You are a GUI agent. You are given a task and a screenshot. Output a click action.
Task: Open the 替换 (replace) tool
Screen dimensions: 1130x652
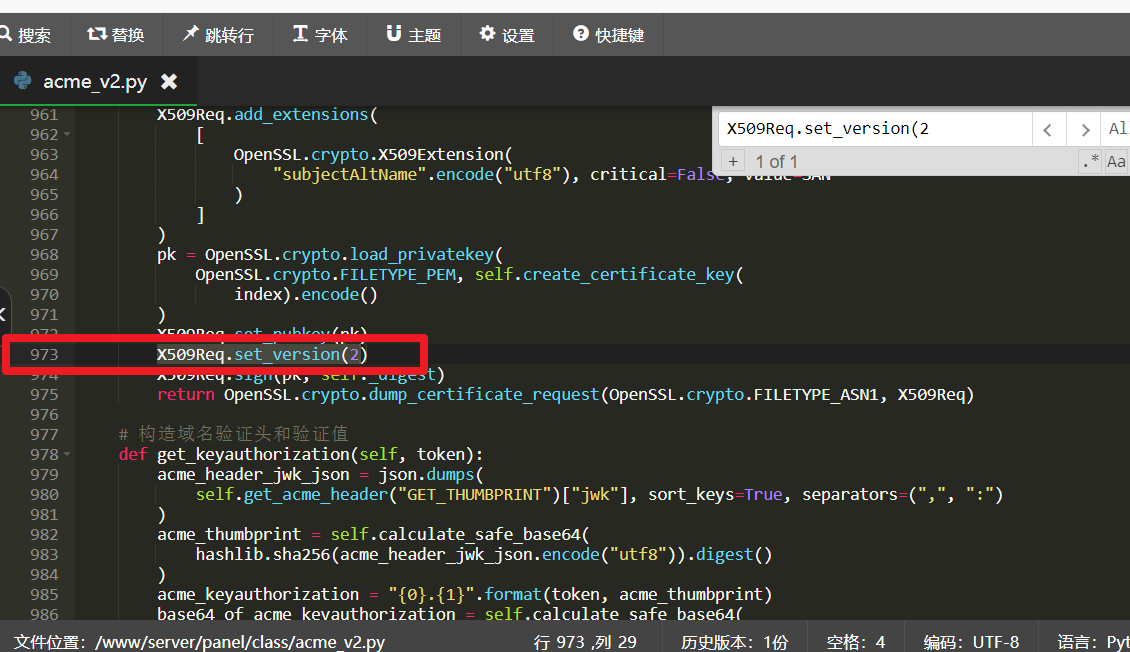116,35
